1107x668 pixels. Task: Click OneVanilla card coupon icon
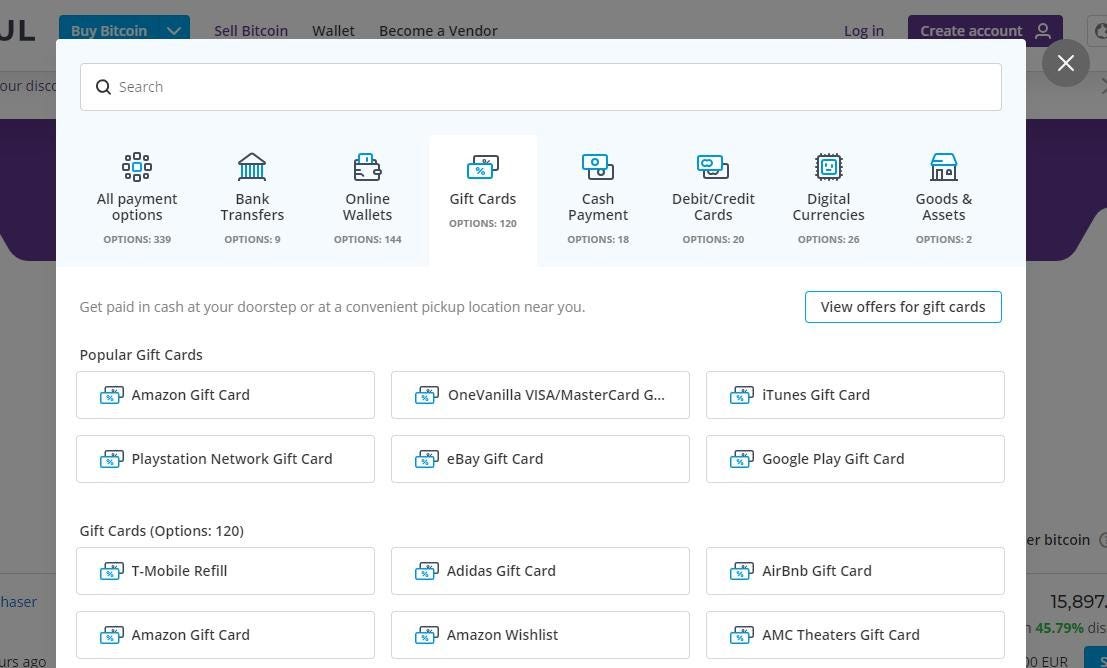click(427, 395)
